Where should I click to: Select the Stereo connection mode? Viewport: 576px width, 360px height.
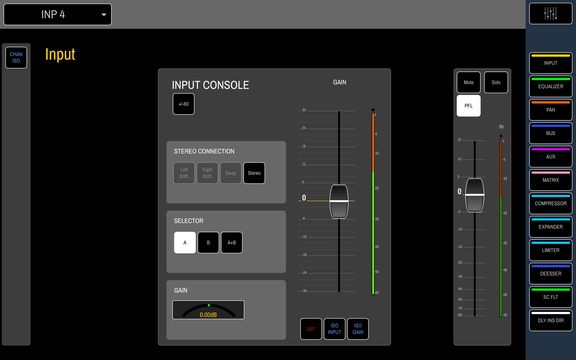pos(254,173)
